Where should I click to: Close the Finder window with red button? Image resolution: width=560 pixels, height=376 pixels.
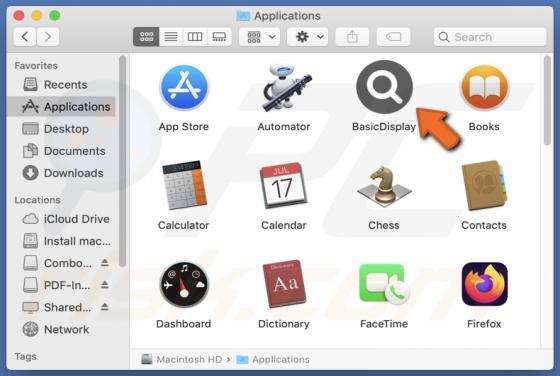[x=19, y=16]
